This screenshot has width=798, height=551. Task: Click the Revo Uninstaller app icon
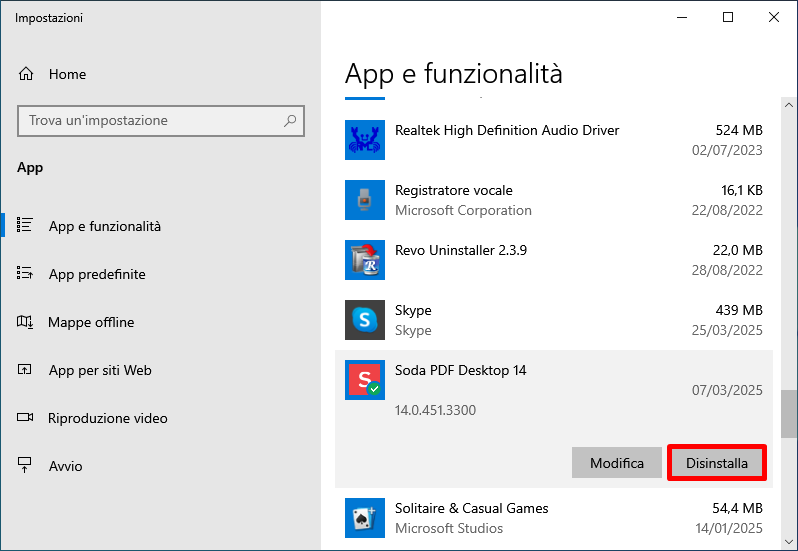[x=364, y=260]
